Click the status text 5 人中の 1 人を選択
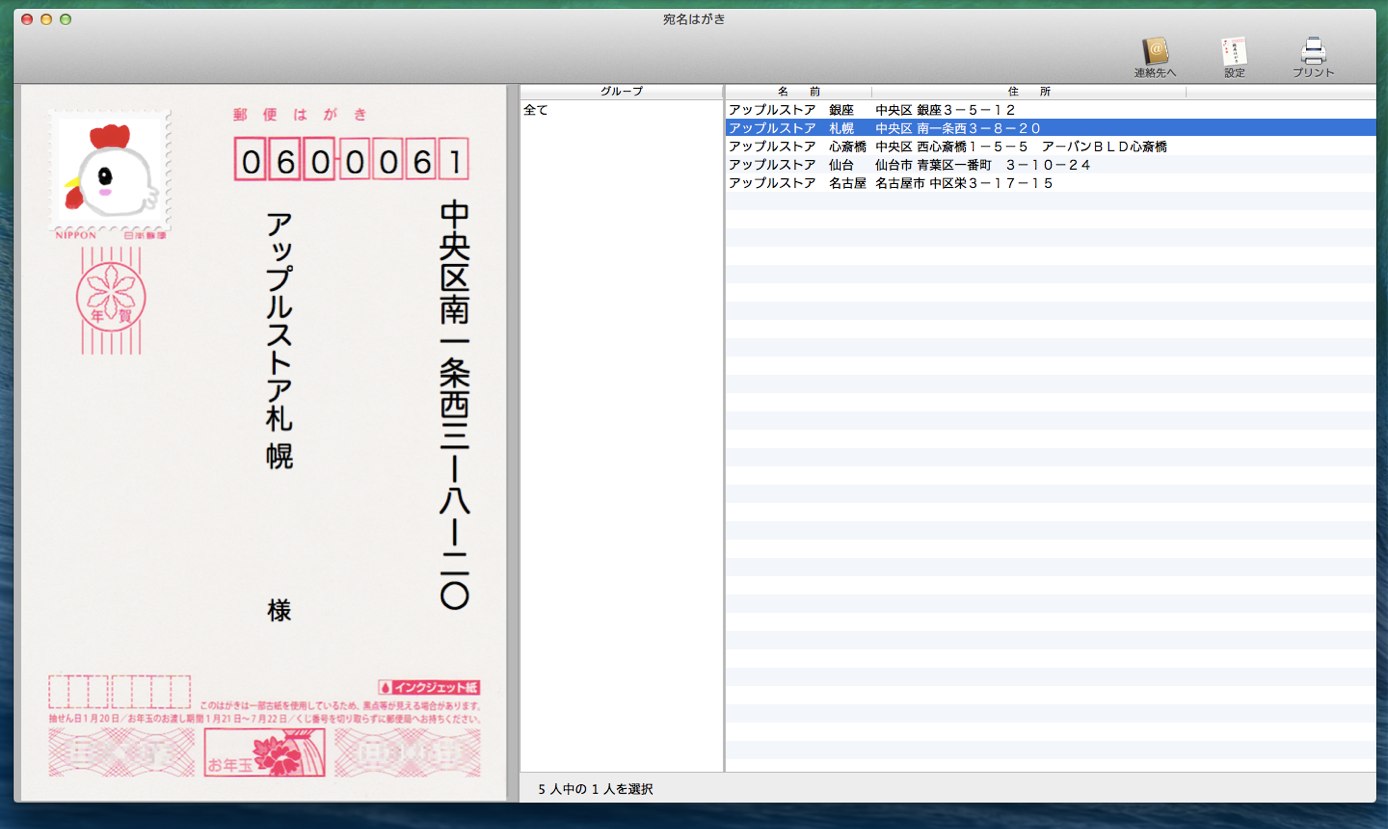This screenshot has height=829, width=1388. click(595, 789)
